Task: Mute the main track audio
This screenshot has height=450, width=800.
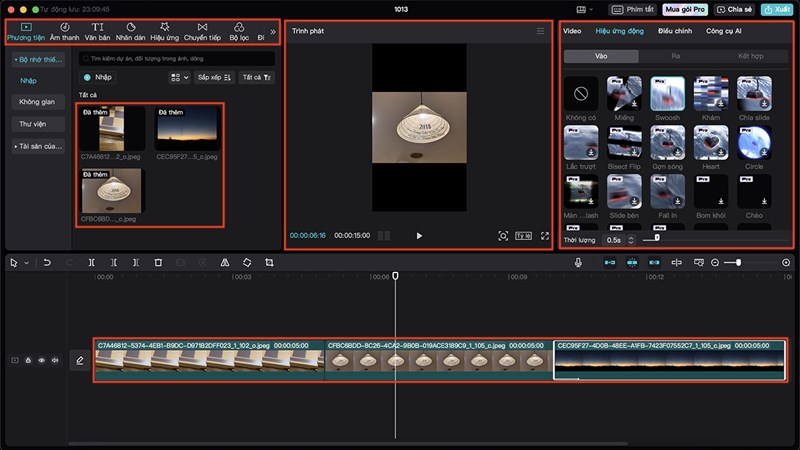Action: (x=54, y=360)
